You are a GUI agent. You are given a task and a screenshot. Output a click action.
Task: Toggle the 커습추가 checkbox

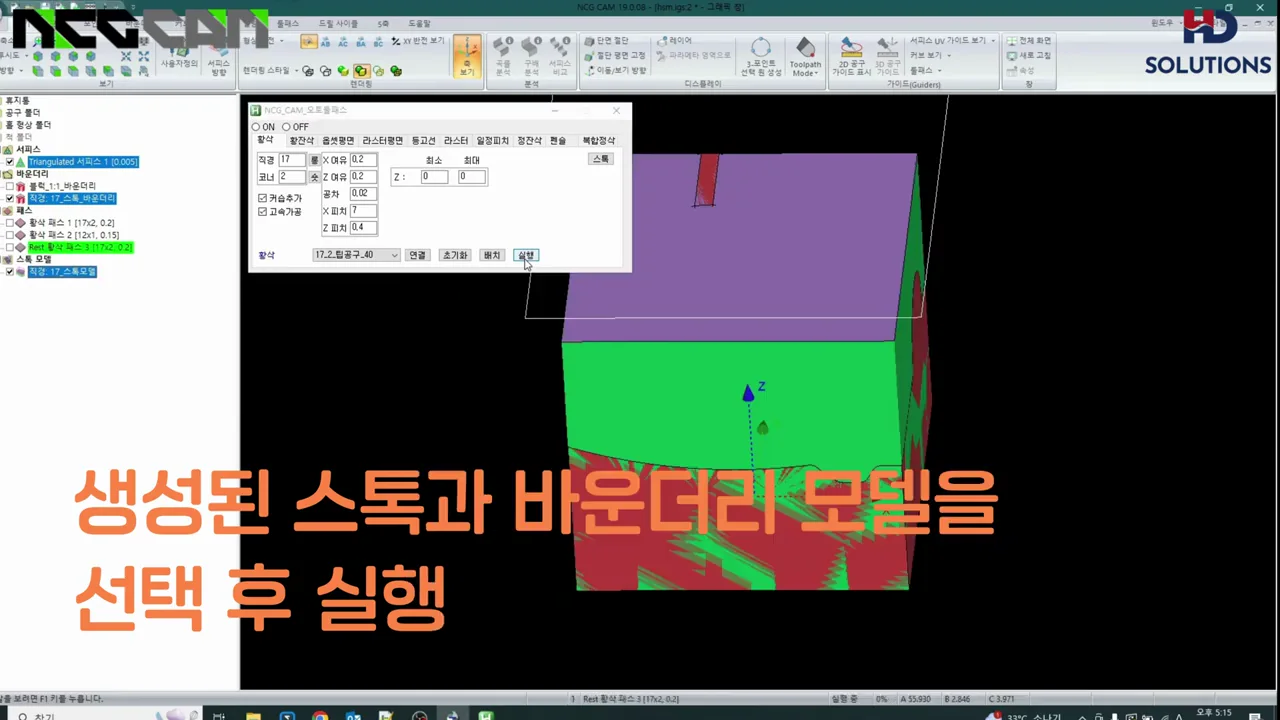[x=263, y=199]
